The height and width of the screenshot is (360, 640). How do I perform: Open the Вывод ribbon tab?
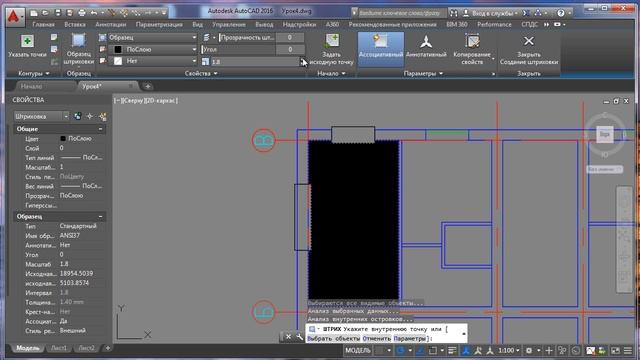click(x=264, y=24)
